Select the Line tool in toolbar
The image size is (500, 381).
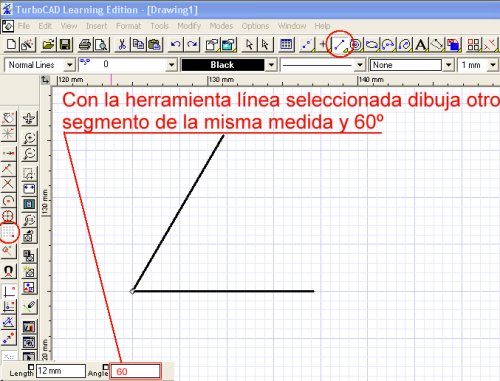[x=340, y=44]
